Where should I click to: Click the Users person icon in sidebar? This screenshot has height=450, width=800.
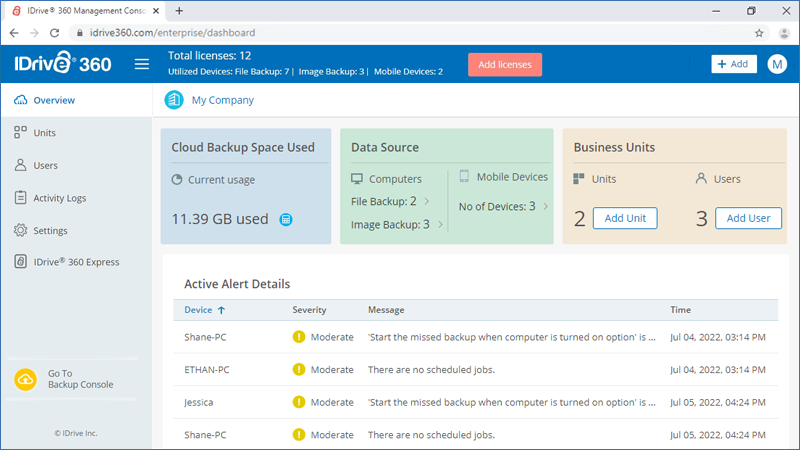tap(20, 165)
